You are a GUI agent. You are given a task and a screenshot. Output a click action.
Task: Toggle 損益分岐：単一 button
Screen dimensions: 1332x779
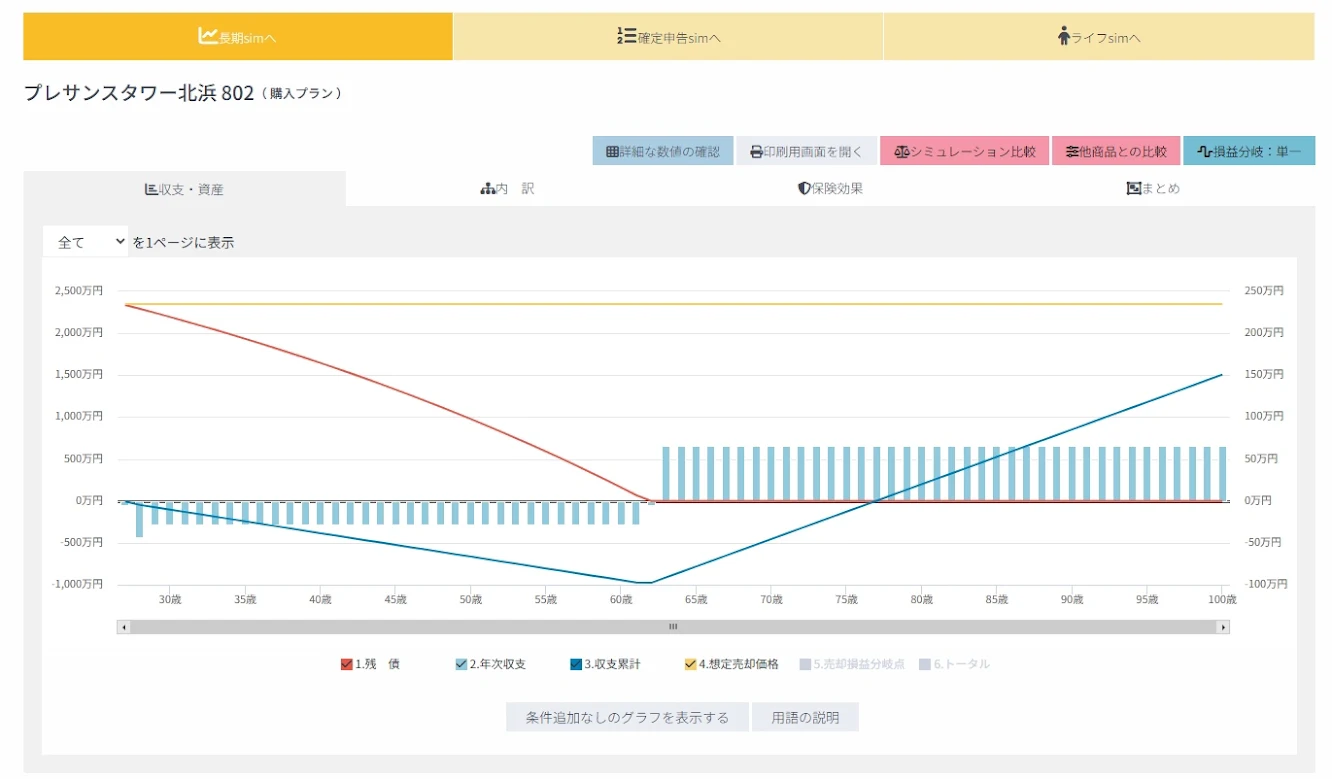(1249, 151)
